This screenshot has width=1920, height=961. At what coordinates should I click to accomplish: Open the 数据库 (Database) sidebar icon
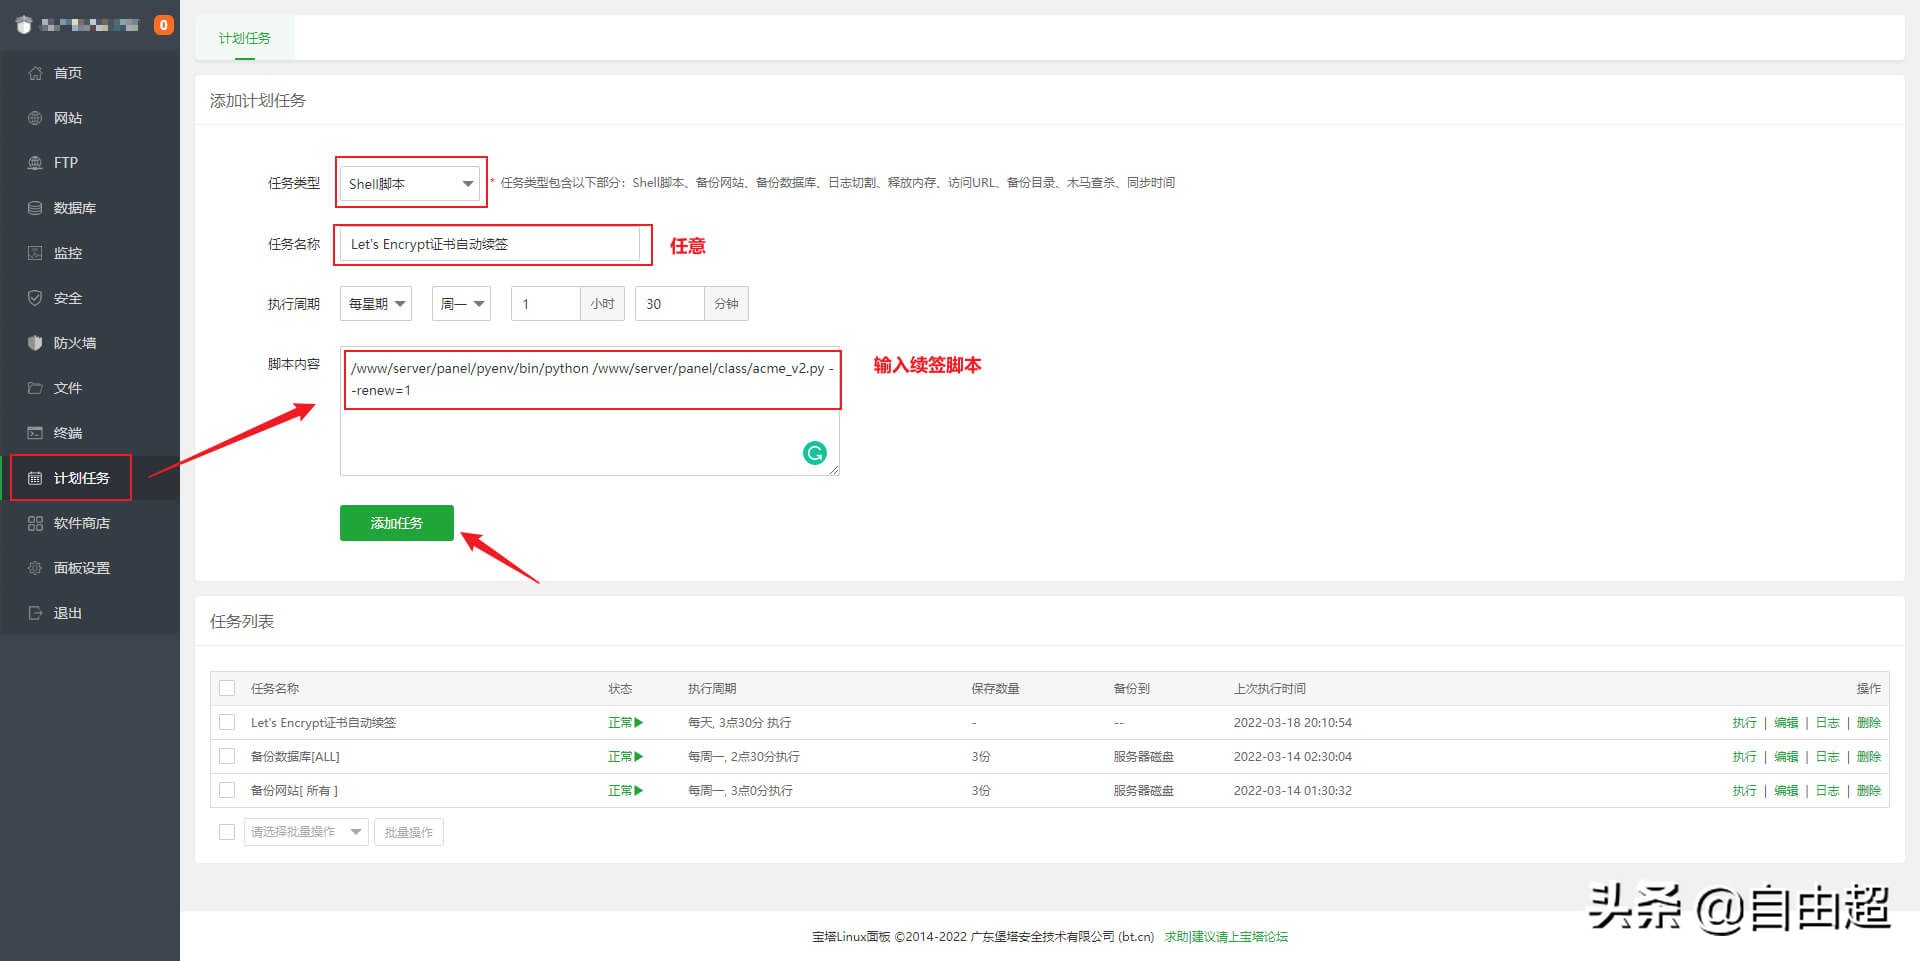74,207
